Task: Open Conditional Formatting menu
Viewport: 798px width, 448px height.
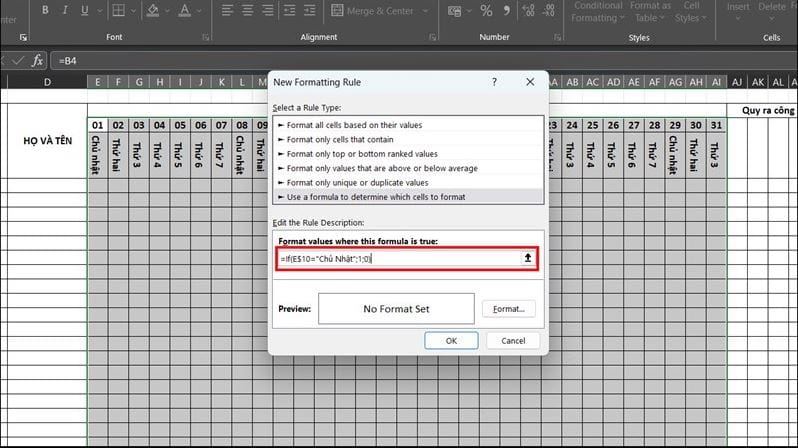Action: pos(597,12)
